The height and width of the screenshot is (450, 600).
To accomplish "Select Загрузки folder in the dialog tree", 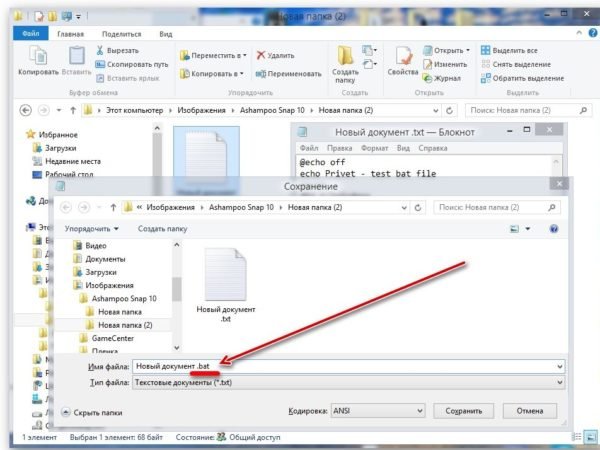I will coord(100,271).
